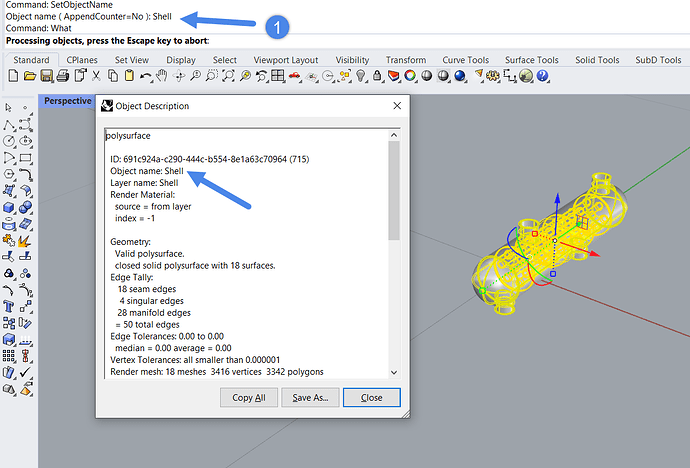Click Close in Object Description dialog
The height and width of the screenshot is (468, 690).
coord(371,397)
